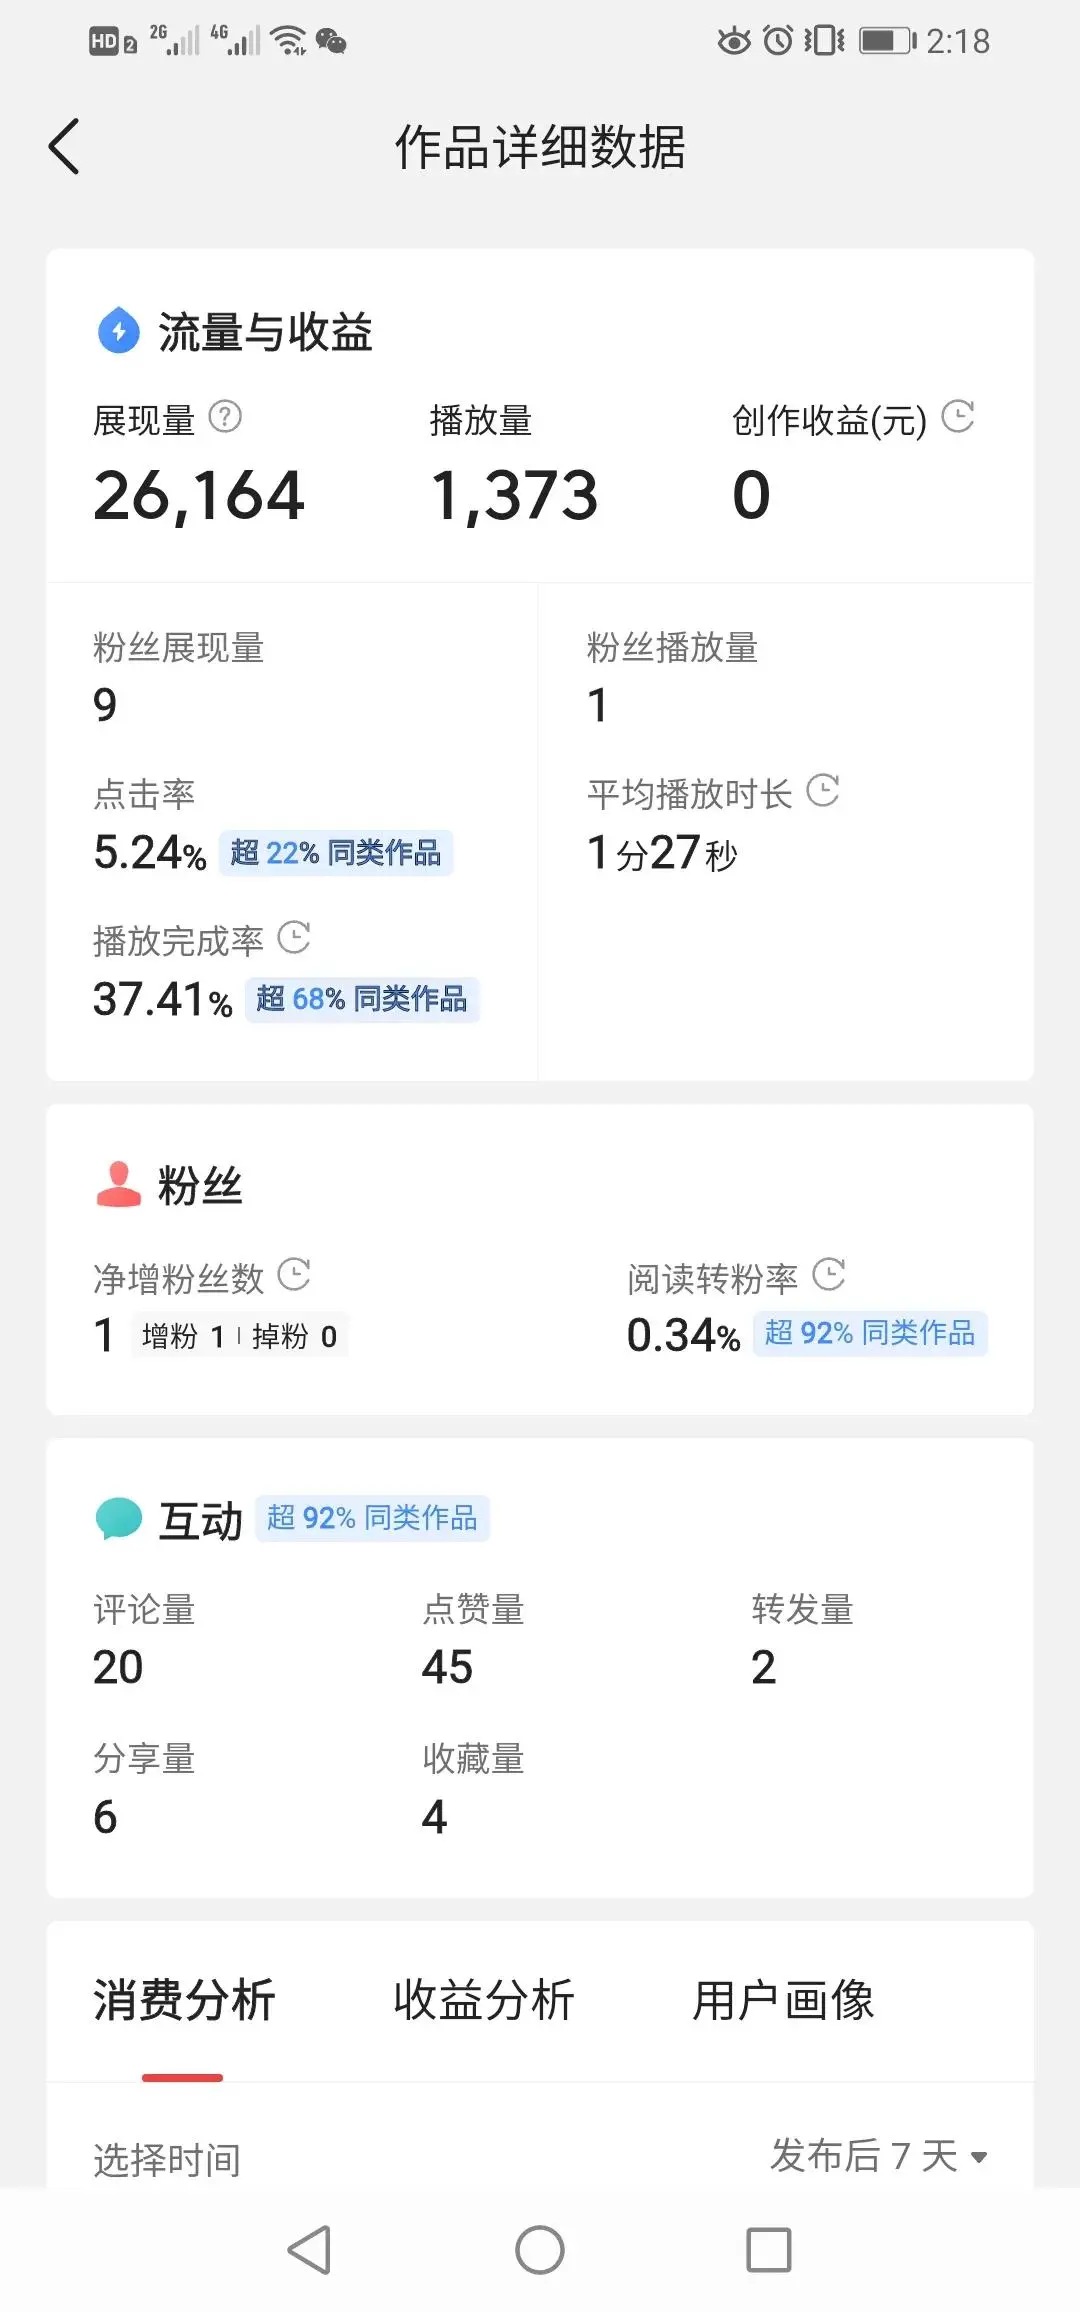Switch to the 用户画像 tab
1080x2312 pixels.
(783, 2000)
